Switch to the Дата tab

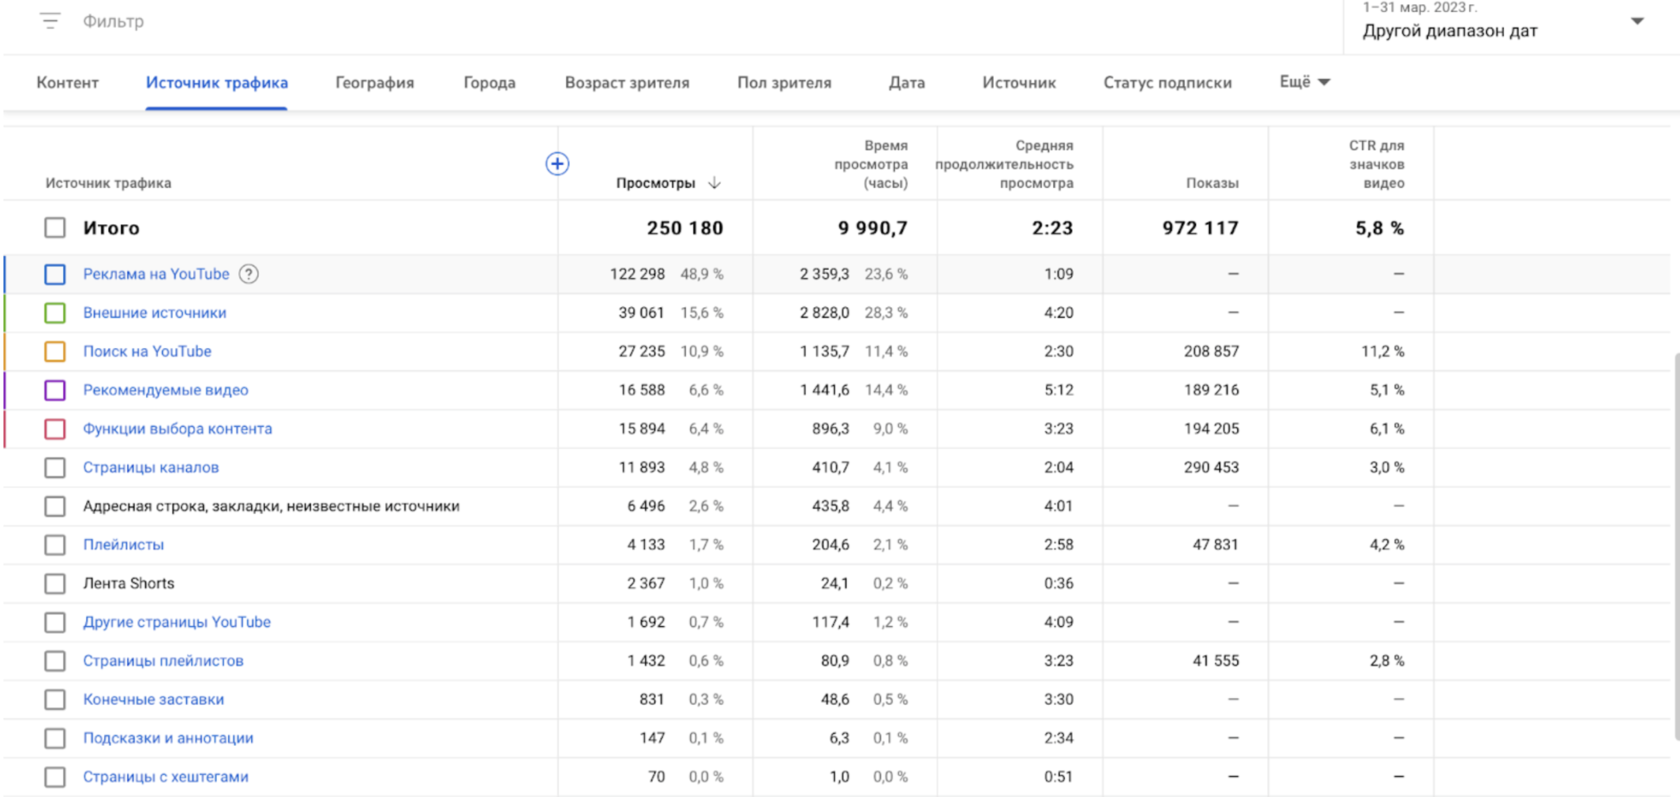(x=907, y=83)
